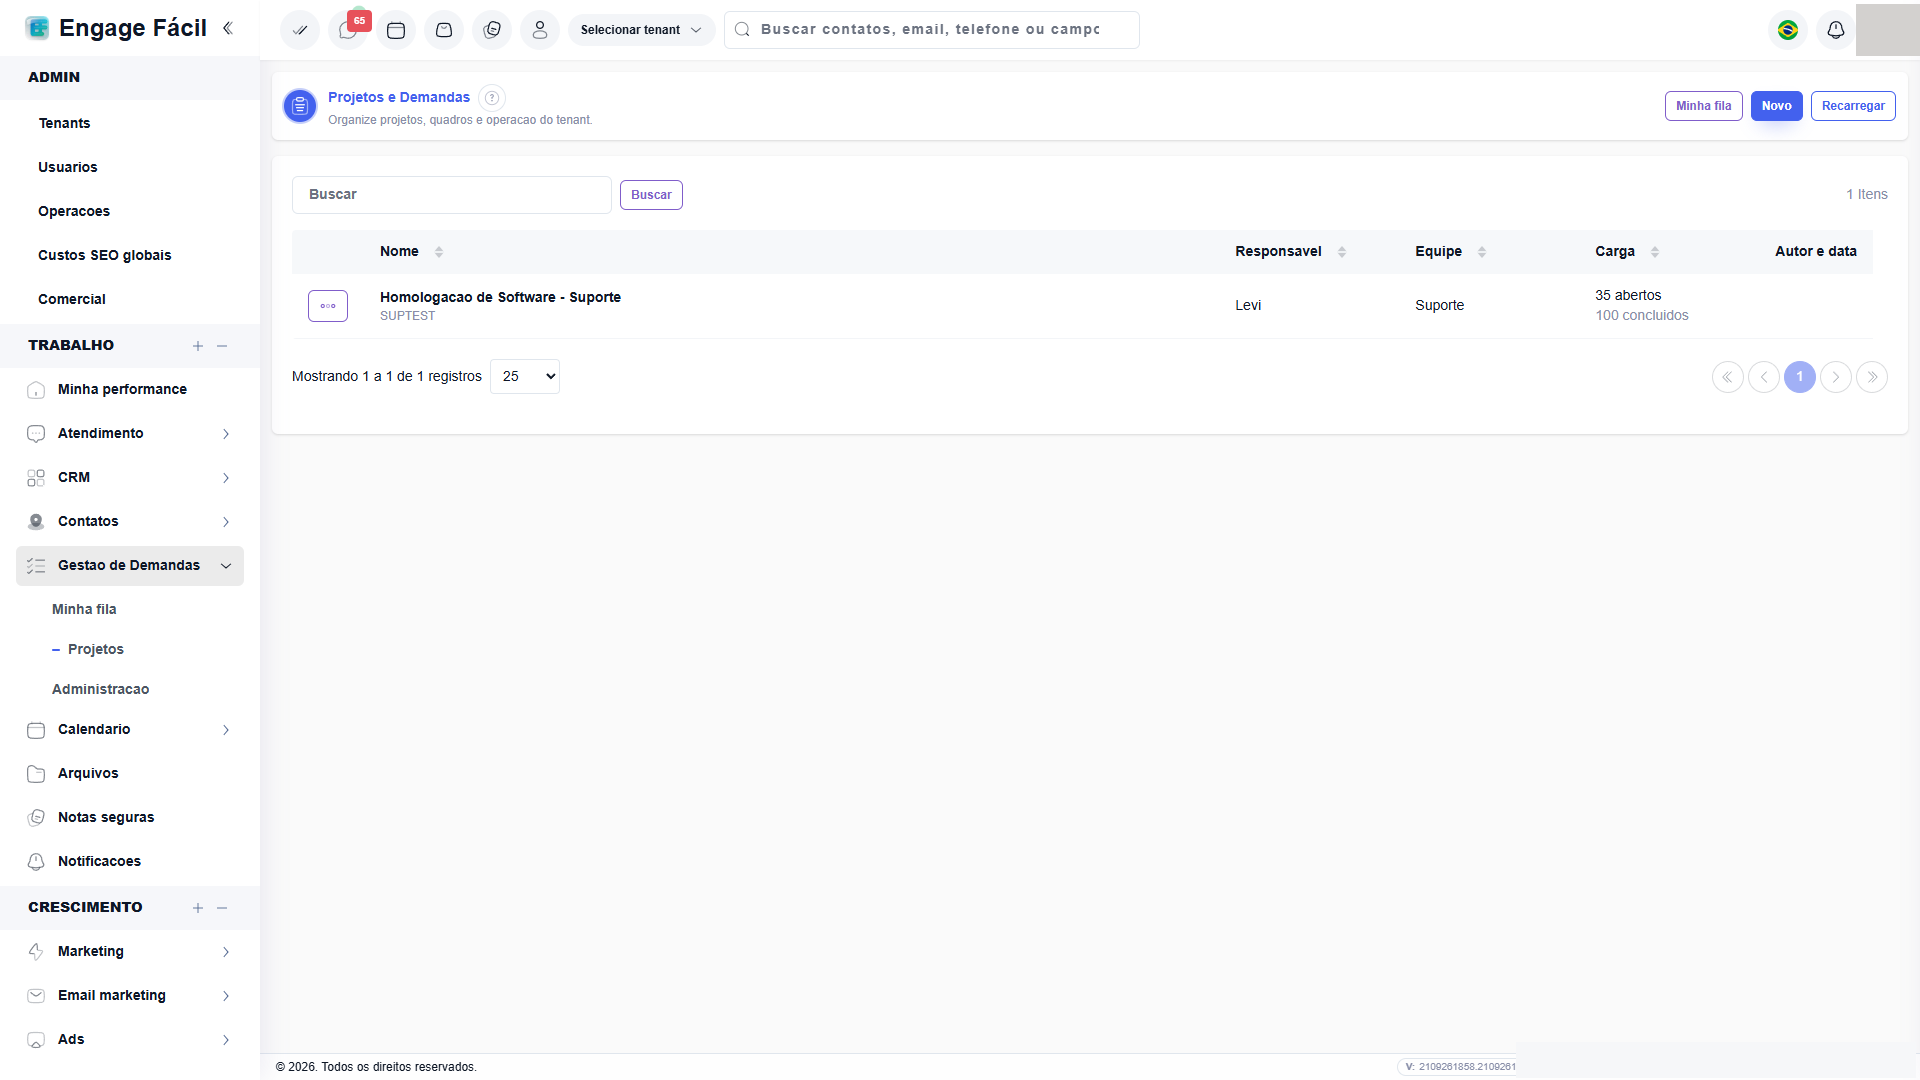Go to the first page with the double-arrow
The height and width of the screenshot is (1080, 1920).
point(1728,377)
